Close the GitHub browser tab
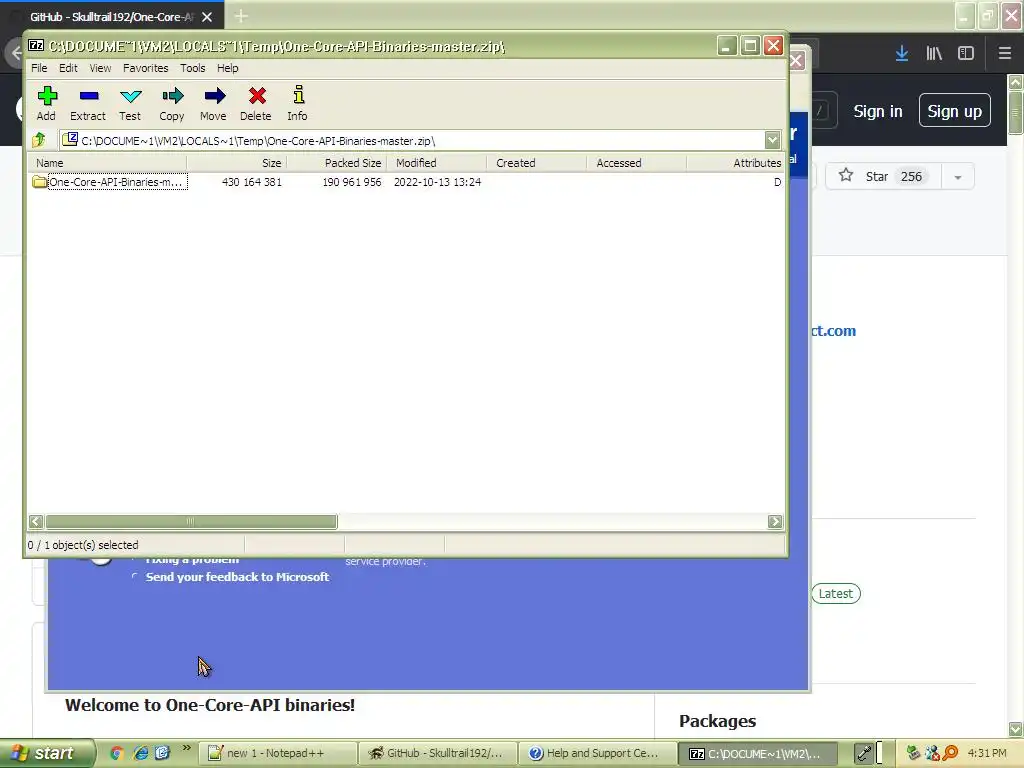Image resolution: width=1024 pixels, height=768 pixels. pos(207,17)
